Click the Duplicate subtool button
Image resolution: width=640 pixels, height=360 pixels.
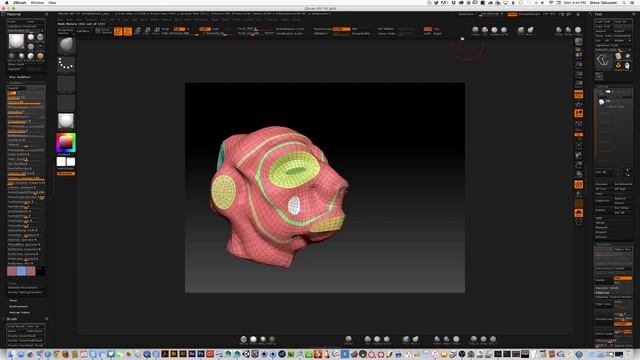click(x=603, y=201)
